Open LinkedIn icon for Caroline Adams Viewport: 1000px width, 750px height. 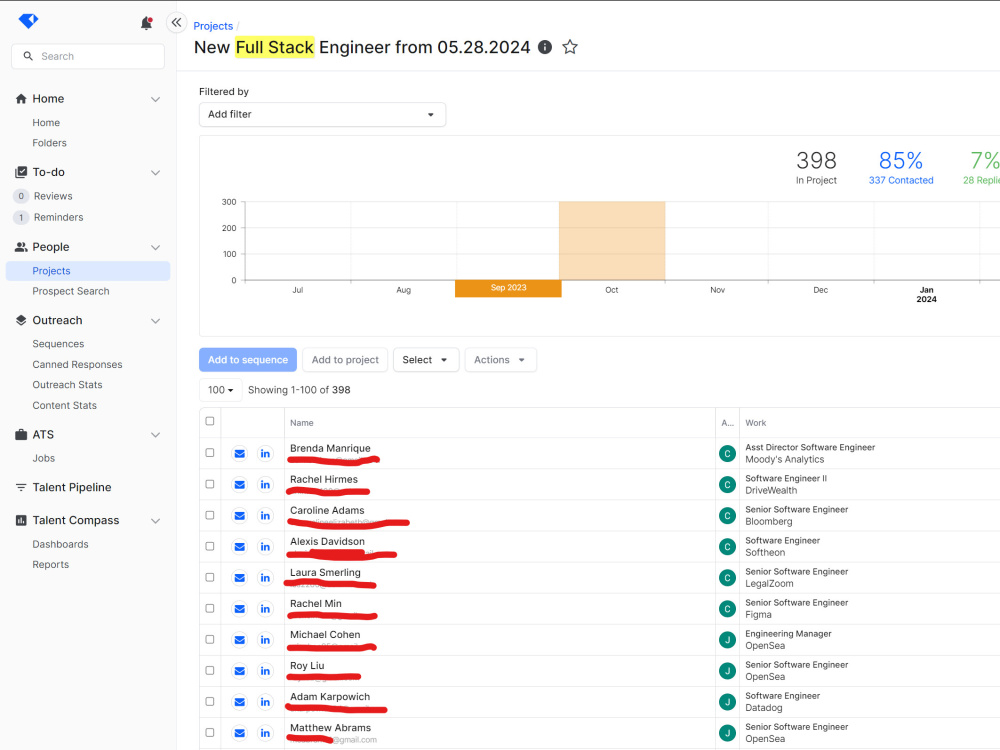click(x=265, y=515)
